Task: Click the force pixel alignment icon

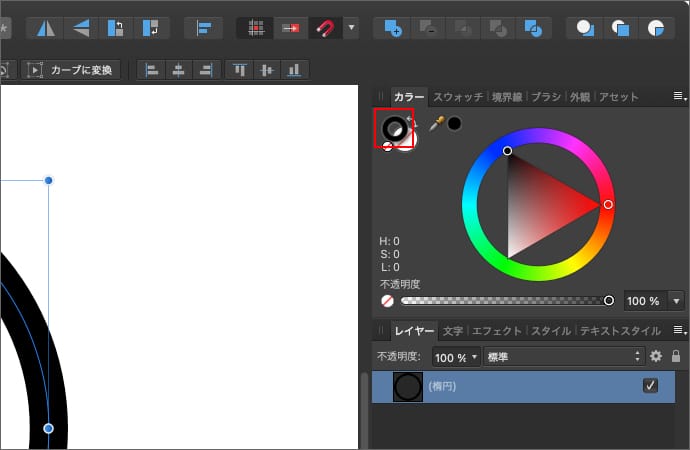Action: pyautogui.click(x=256, y=28)
